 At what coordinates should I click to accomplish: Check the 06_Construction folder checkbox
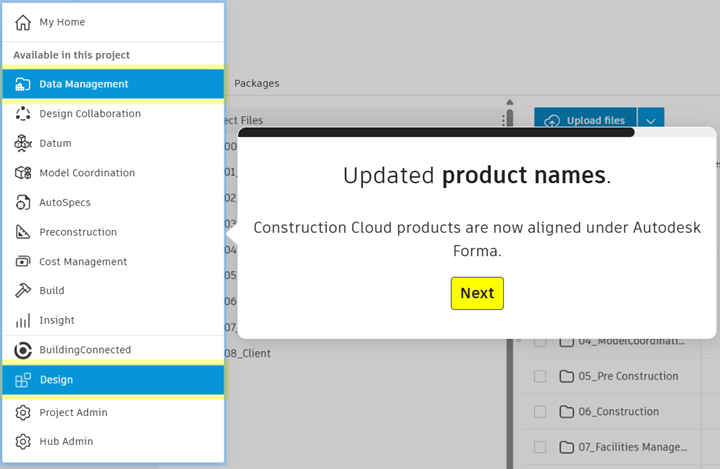pyautogui.click(x=540, y=412)
